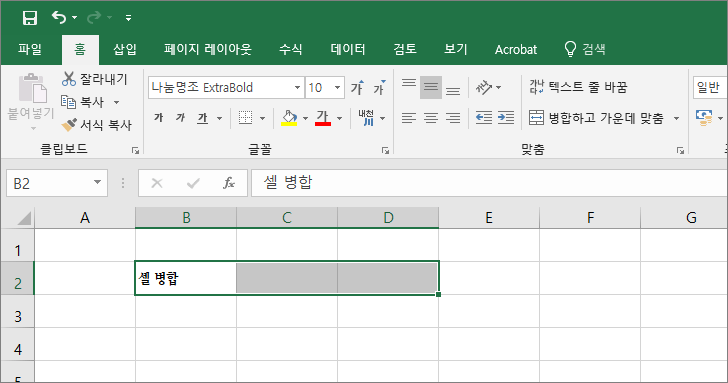Click the accounting number format icon
The height and width of the screenshot is (383, 728).
(x=704, y=118)
